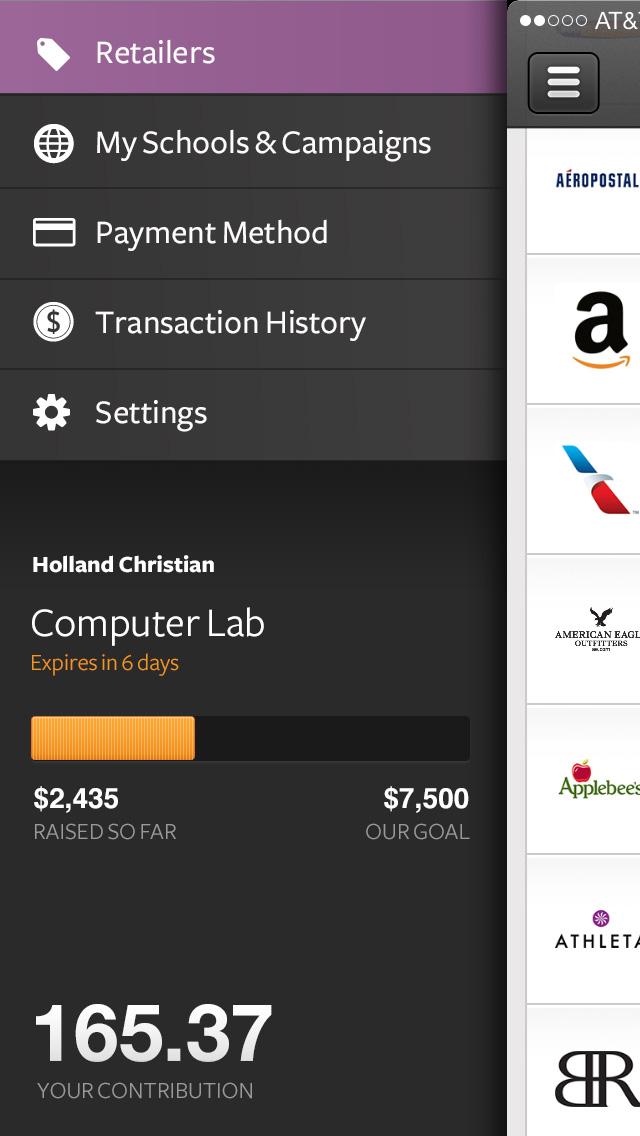Open the Retailers menu item
This screenshot has height=1136, width=640.
click(x=155, y=53)
